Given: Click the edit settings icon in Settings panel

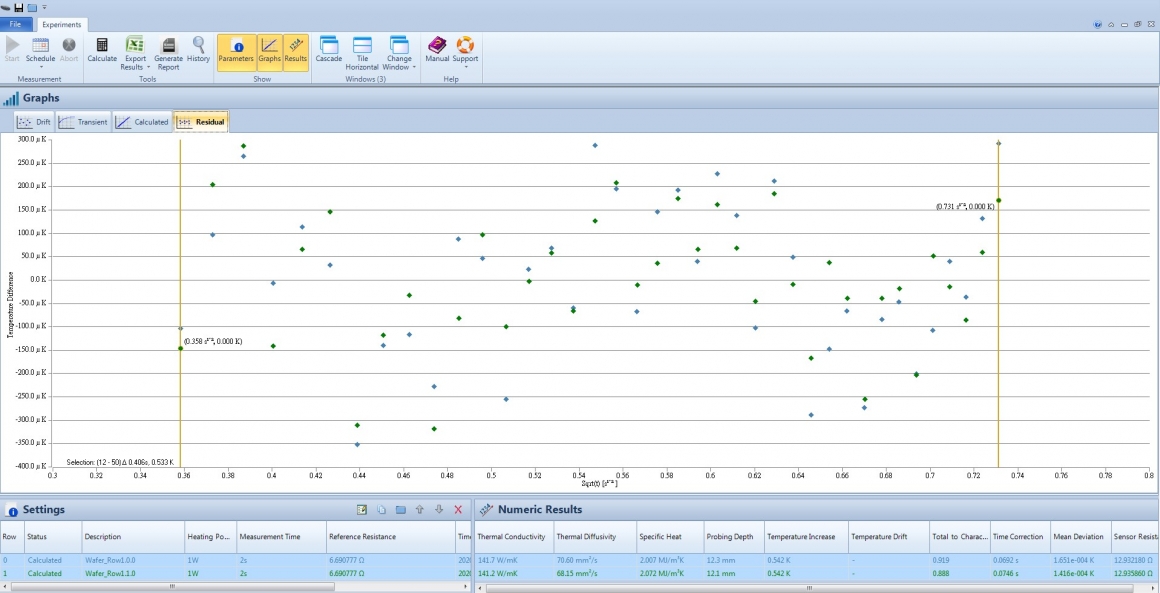Looking at the screenshot, I should (362, 509).
